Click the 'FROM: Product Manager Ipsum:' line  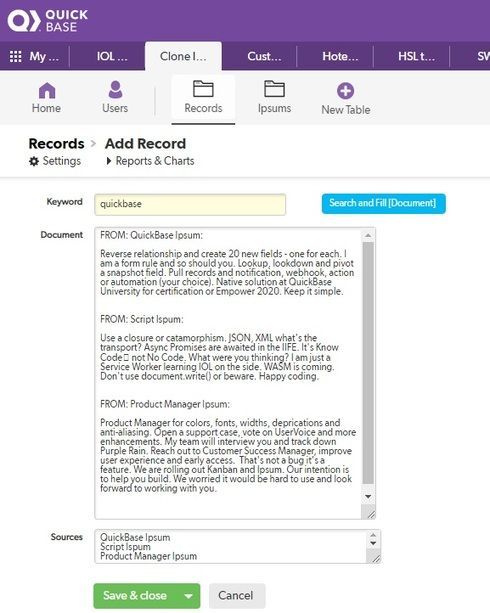tap(165, 404)
